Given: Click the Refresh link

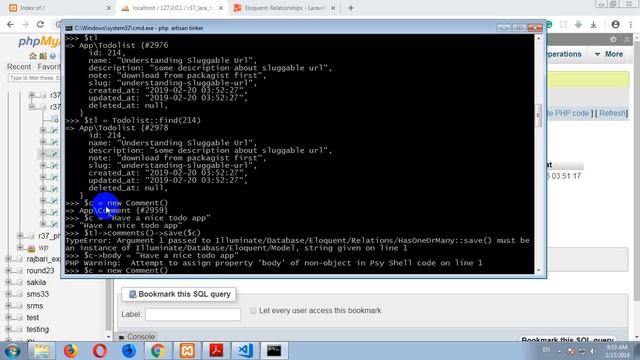Looking at the screenshot, I should click(x=612, y=113).
